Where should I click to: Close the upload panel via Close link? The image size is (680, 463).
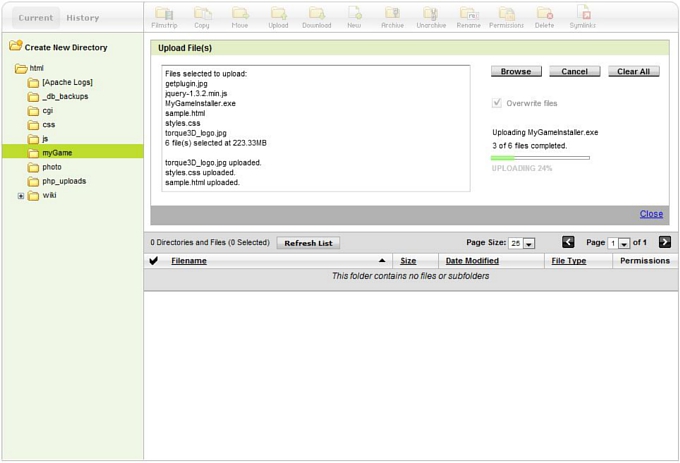(x=651, y=214)
